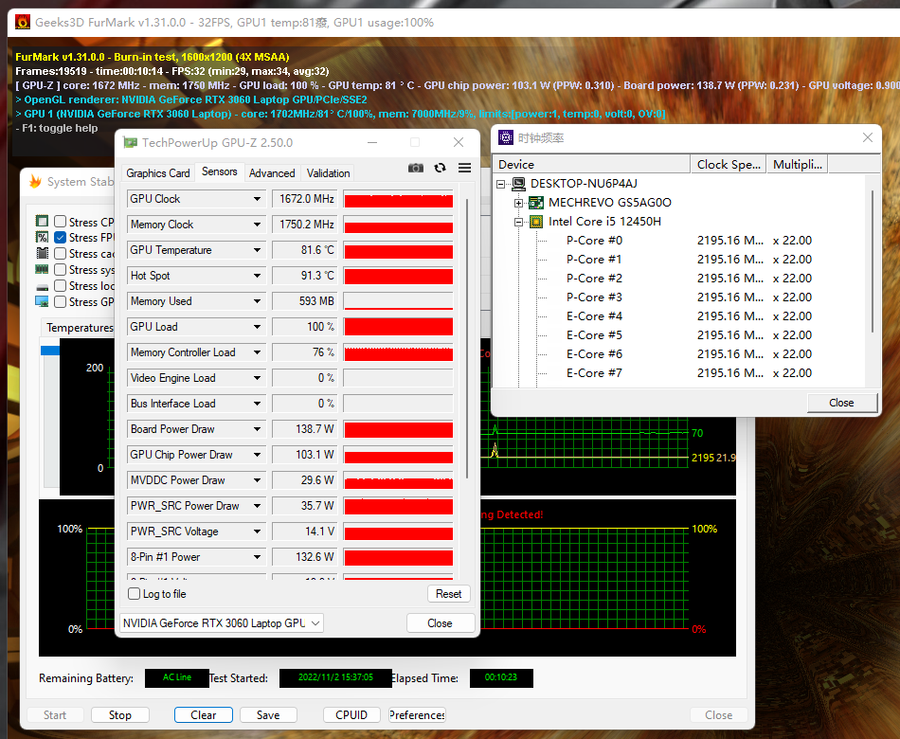900x739 pixels.
Task: Click the GPU-Z screenshot camera icon
Action: coord(416,168)
